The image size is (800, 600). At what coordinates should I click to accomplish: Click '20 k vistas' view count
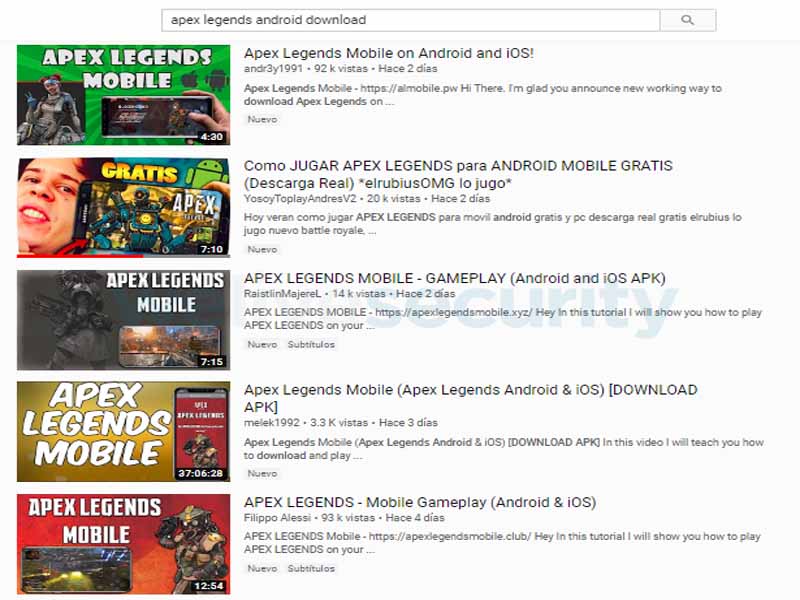[394, 198]
